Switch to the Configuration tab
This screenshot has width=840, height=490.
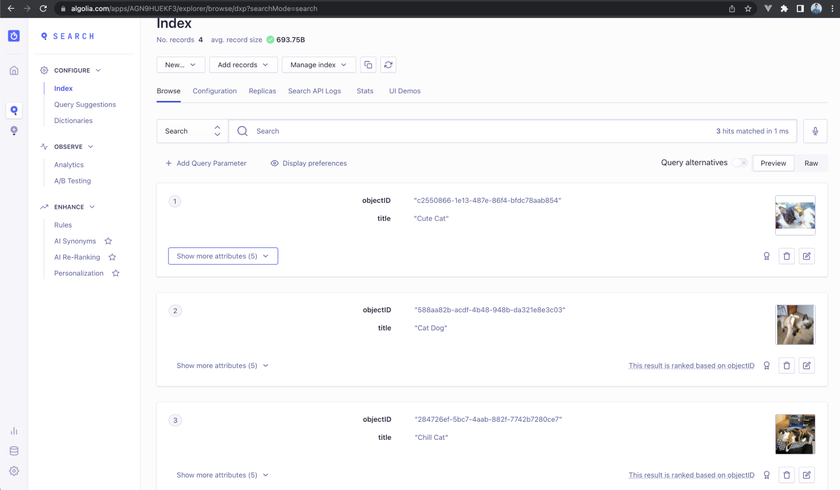[x=214, y=91]
